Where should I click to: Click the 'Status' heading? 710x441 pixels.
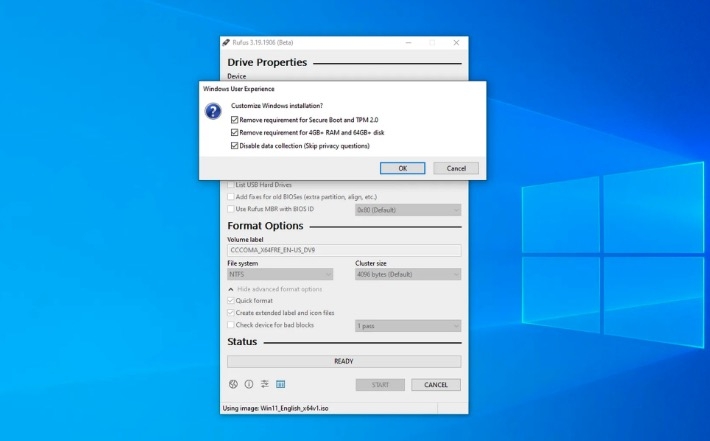(242, 342)
